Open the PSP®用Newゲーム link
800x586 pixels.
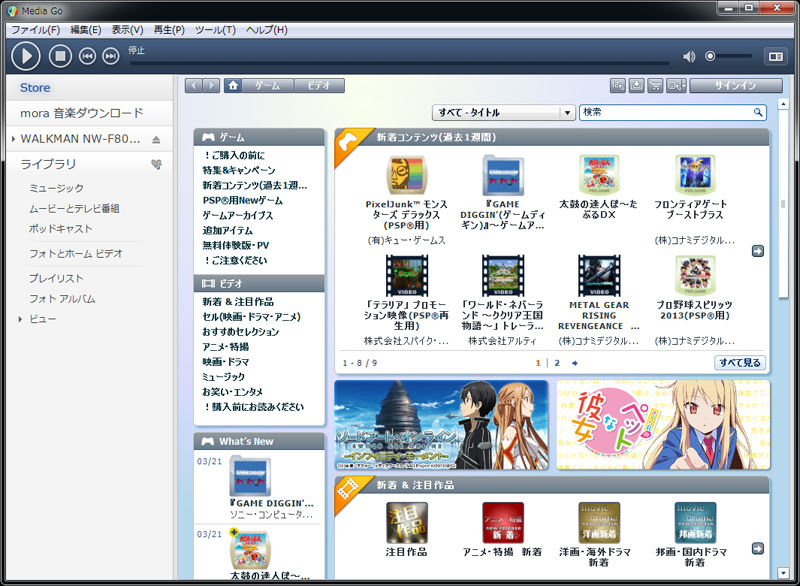pos(242,200)
